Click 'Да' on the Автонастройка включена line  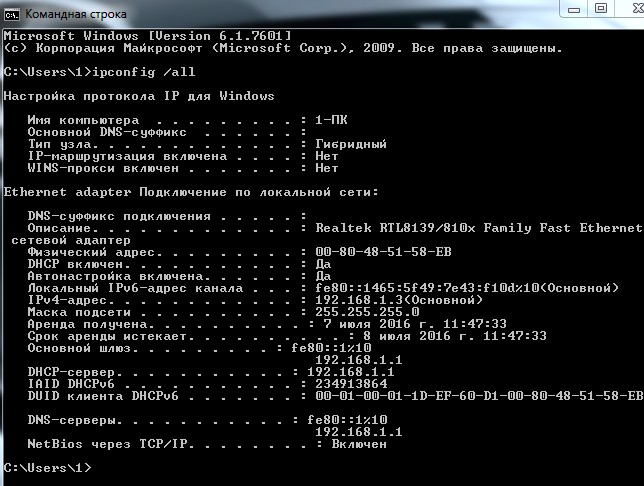pos(323,276)
